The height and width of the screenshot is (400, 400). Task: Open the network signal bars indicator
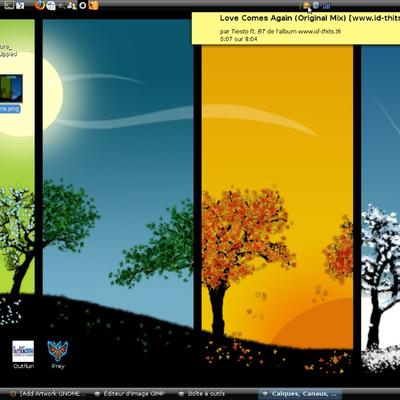coord(326,6)
